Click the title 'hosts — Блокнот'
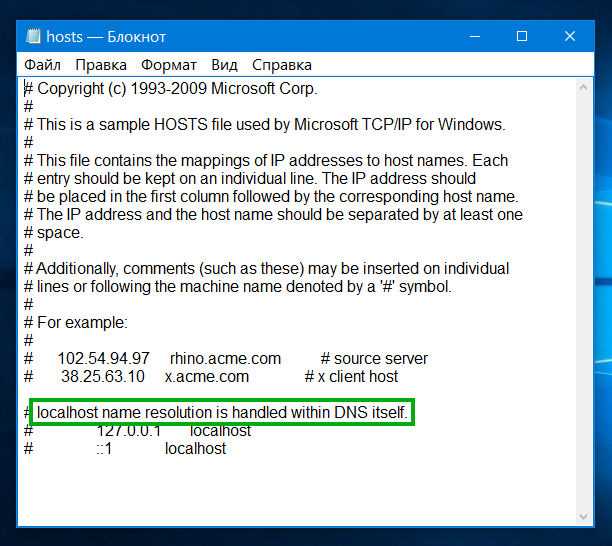This screenshot has width=612, height=546. 106,37
